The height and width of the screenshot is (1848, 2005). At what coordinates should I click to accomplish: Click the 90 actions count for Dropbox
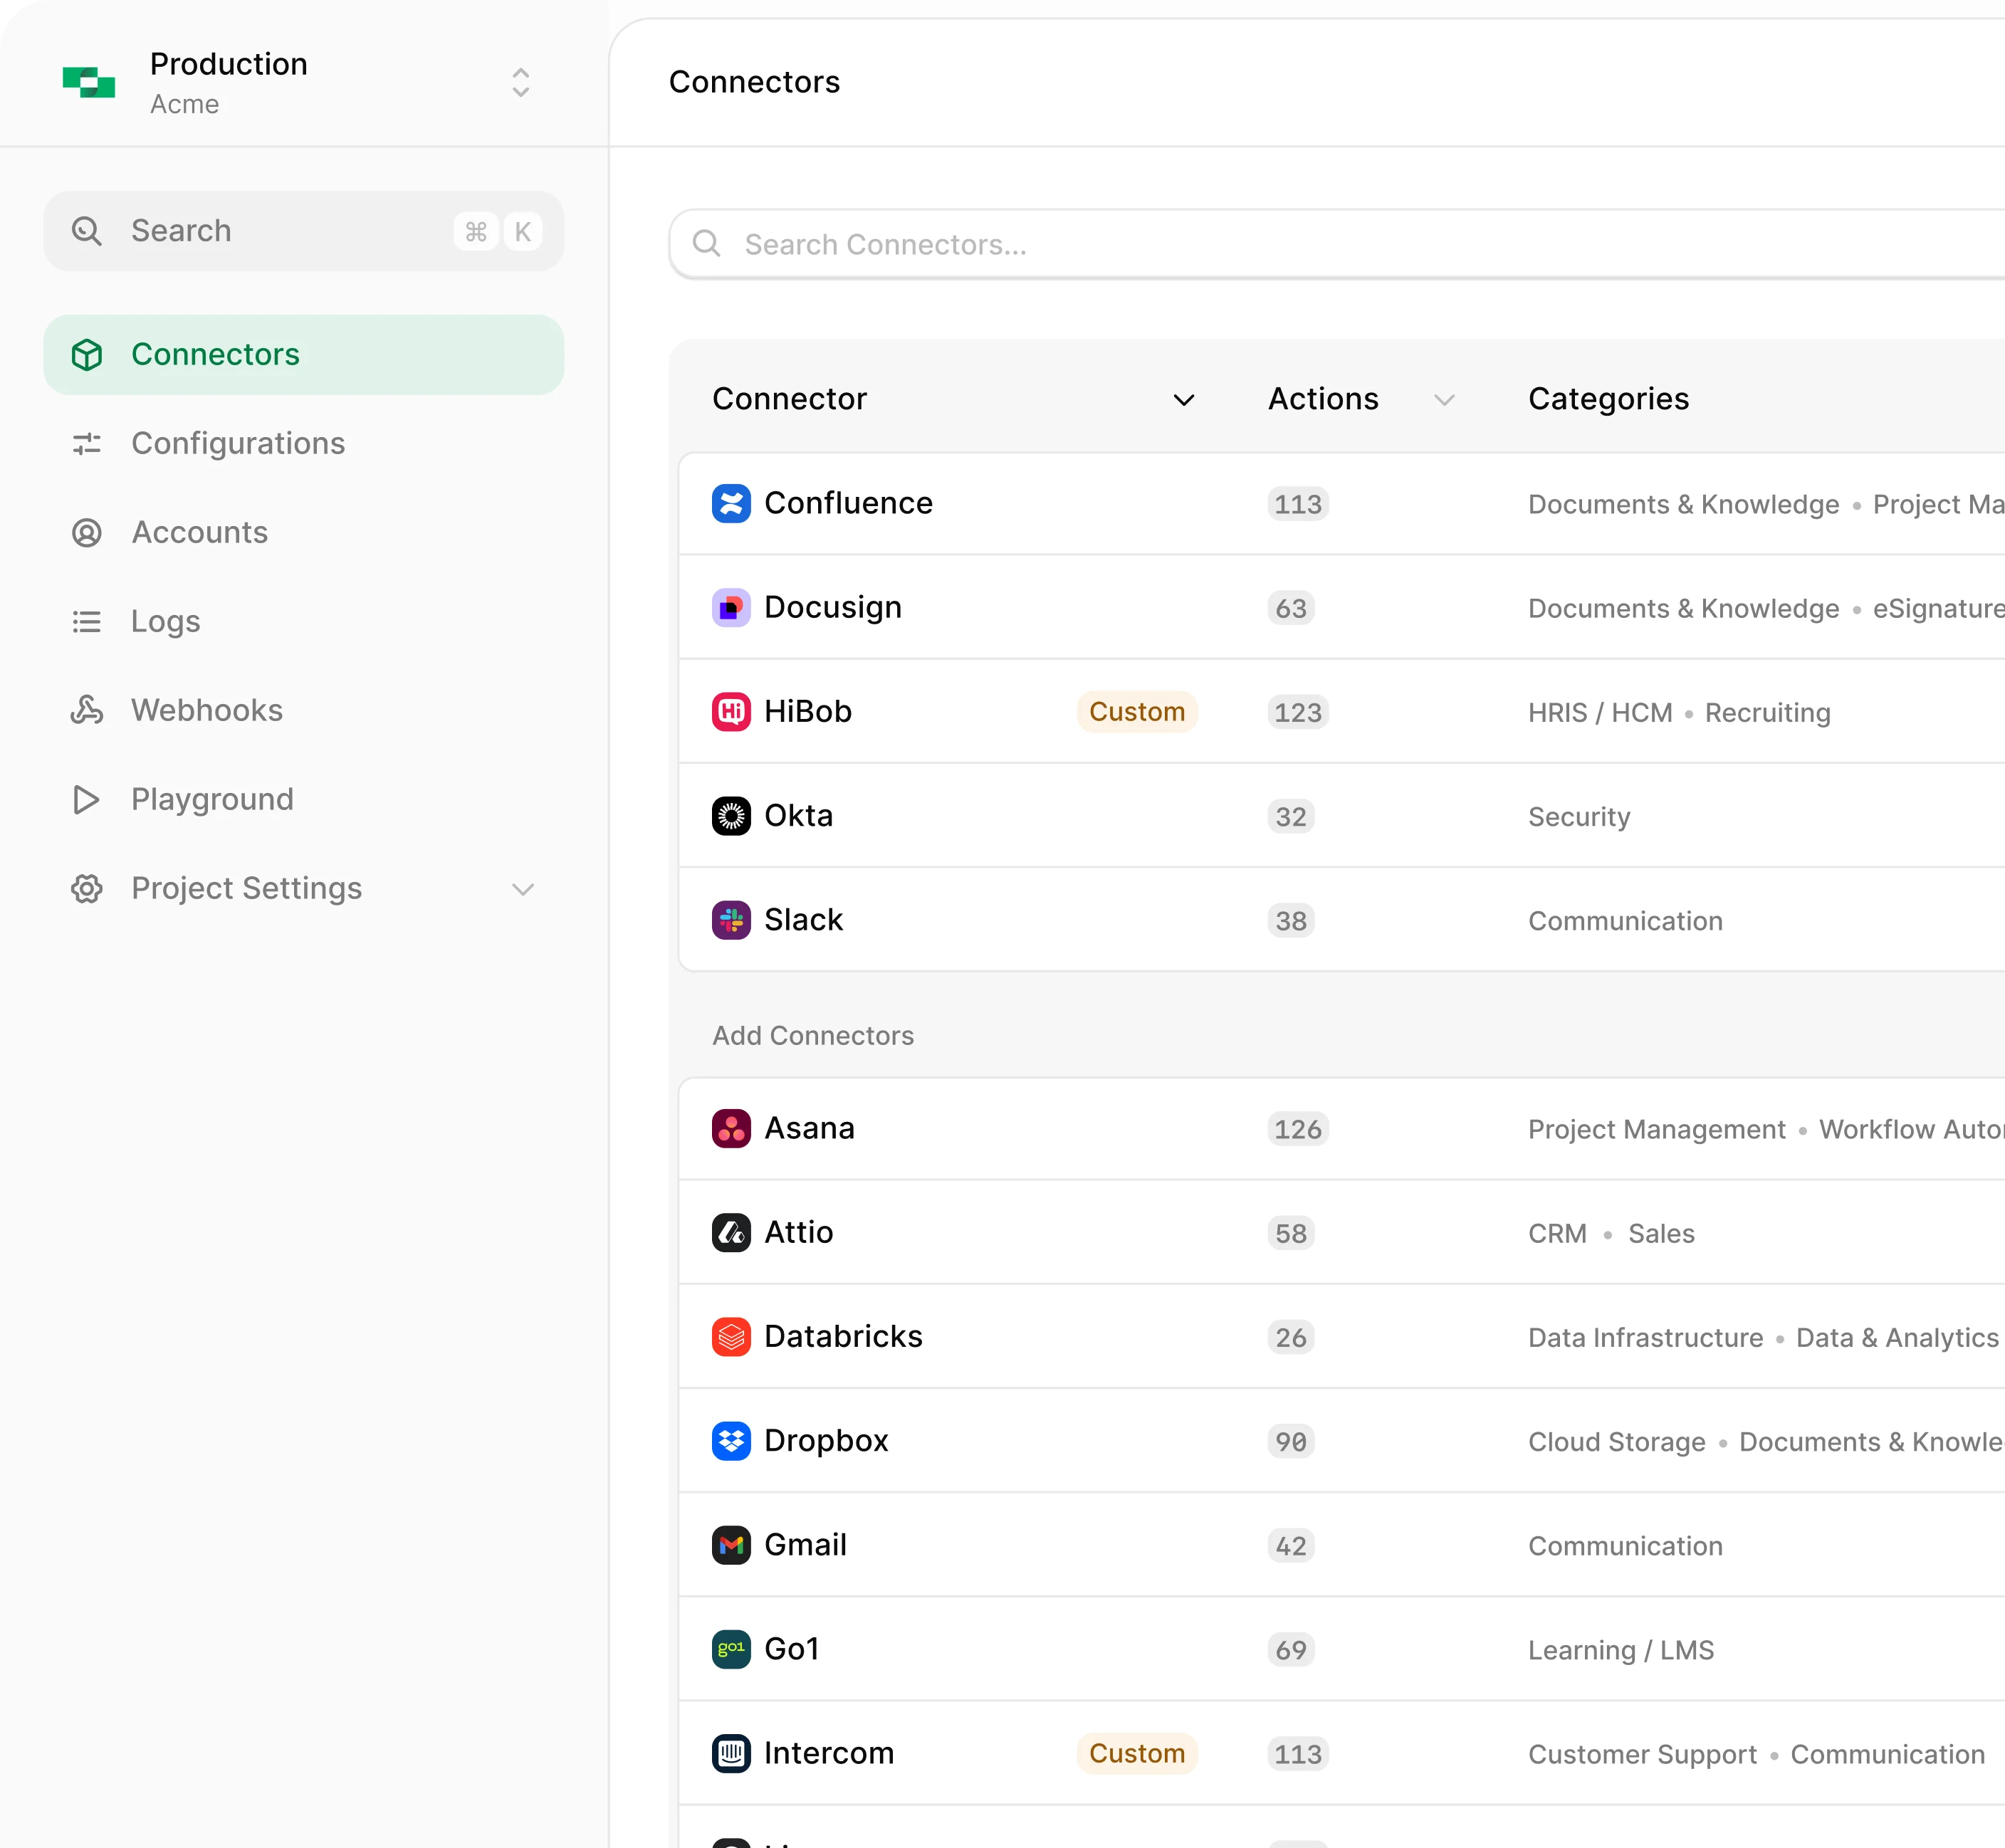click(x=1291, y=1441)
